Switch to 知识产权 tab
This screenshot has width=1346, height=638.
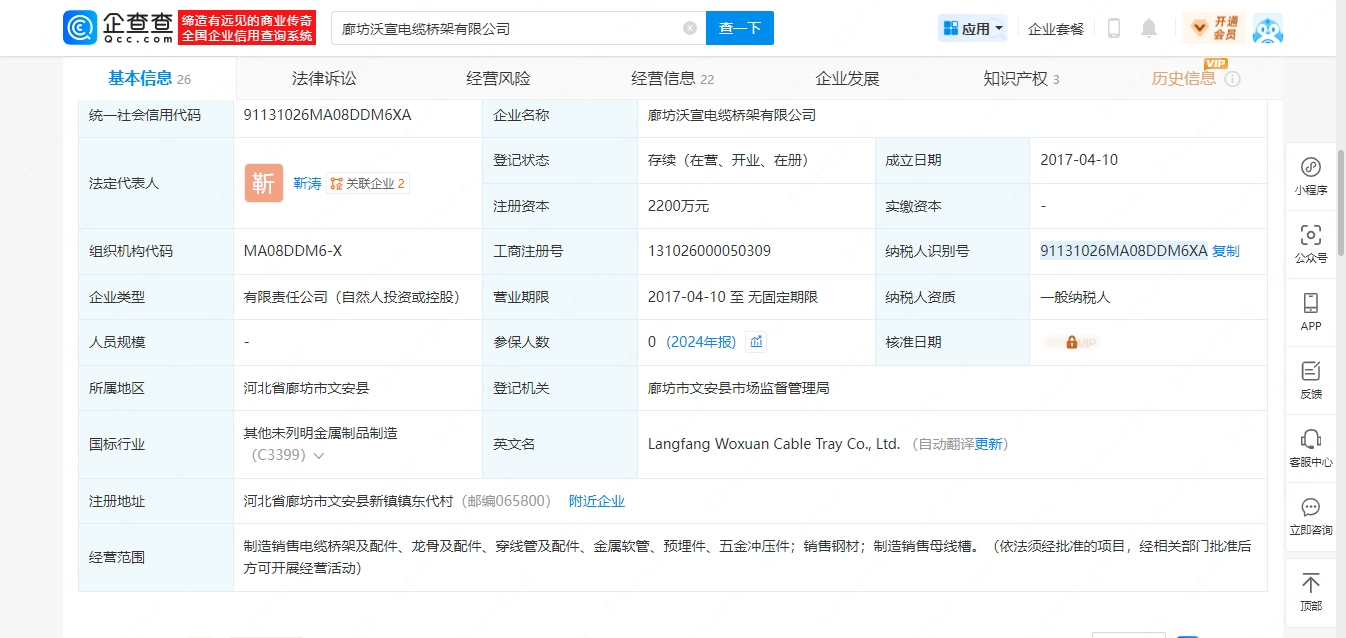coord(1021,78)
